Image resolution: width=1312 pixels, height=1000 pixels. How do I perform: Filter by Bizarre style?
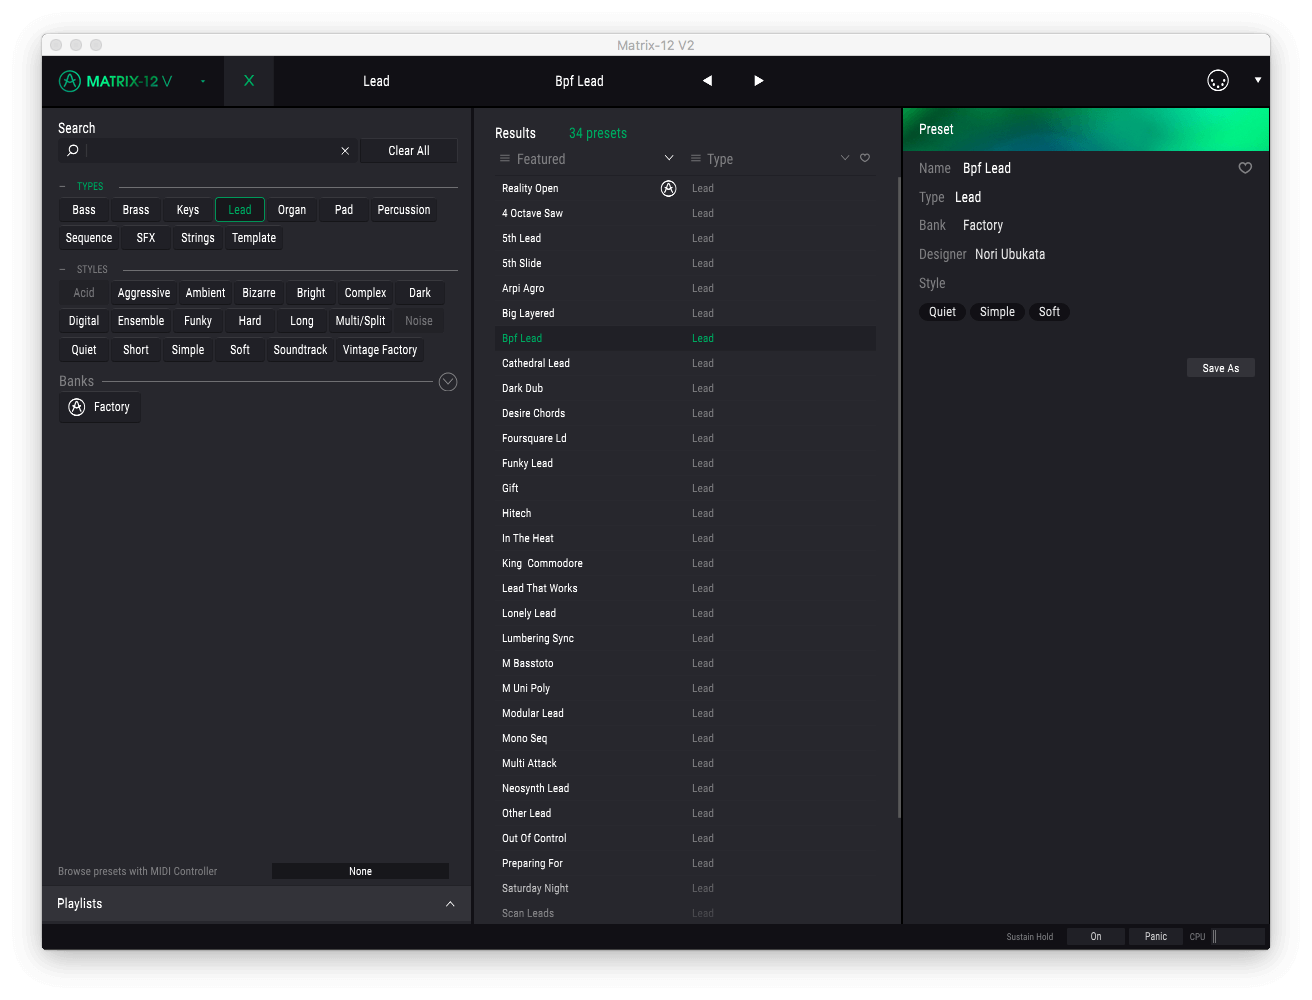click(x=259, y=293)
